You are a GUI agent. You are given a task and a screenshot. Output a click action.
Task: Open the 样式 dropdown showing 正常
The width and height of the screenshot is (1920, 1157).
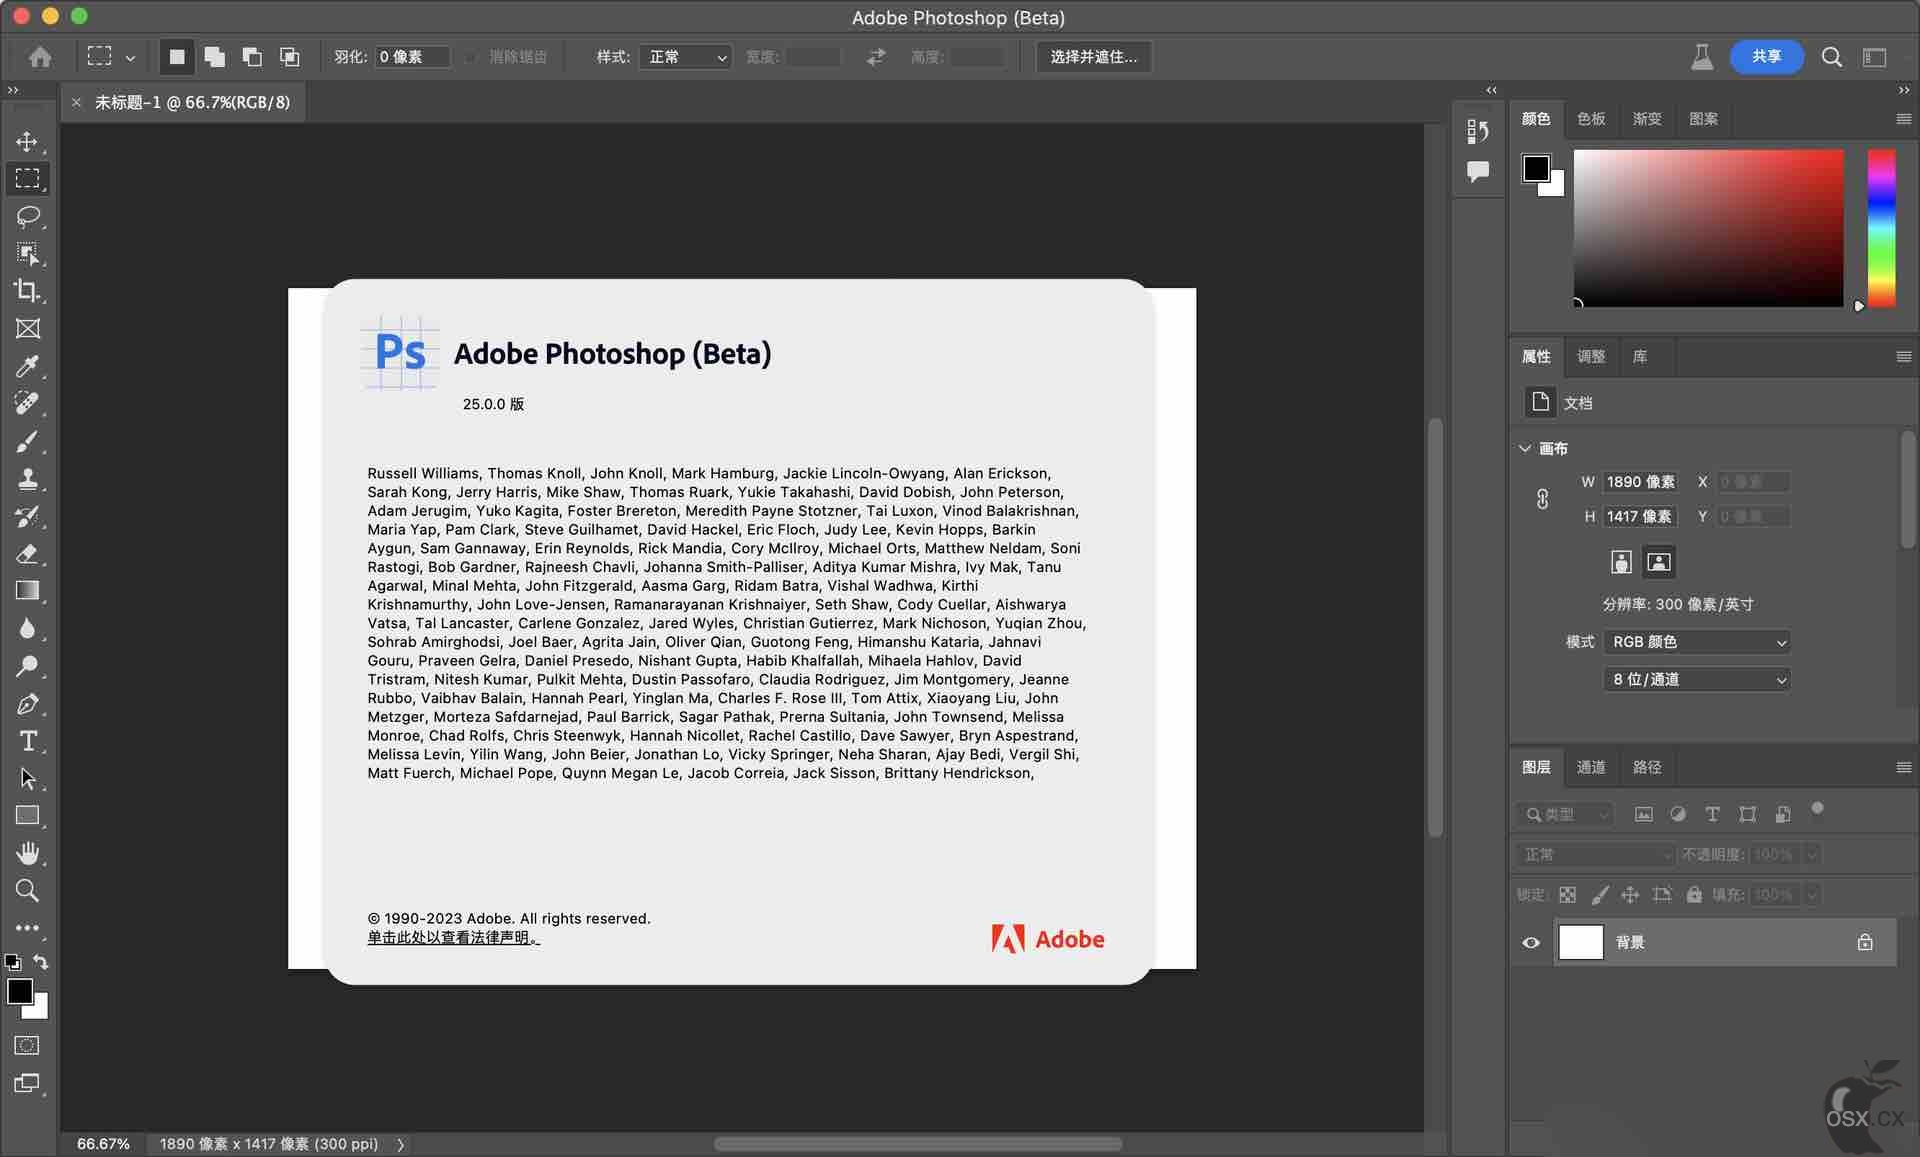coord(686,57)
